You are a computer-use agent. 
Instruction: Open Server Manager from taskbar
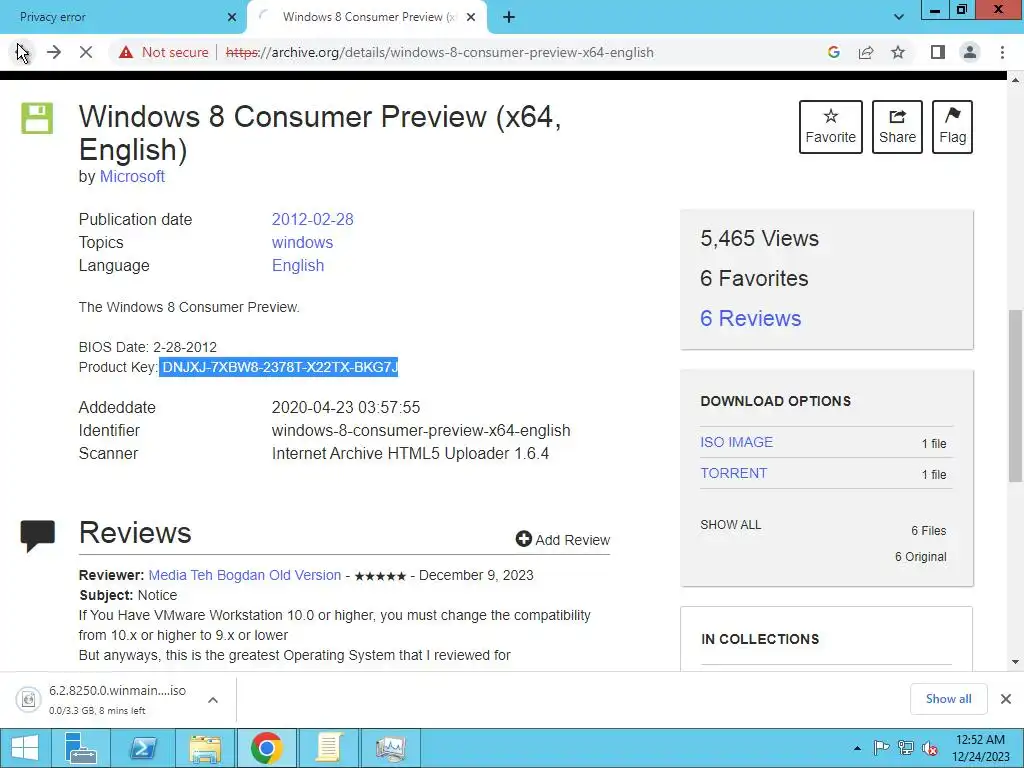82,748
